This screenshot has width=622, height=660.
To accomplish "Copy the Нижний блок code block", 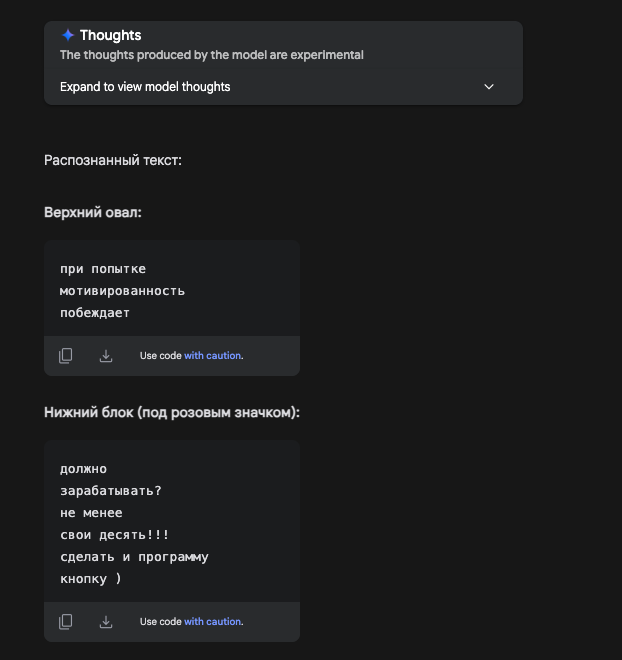I will point(65,622).
